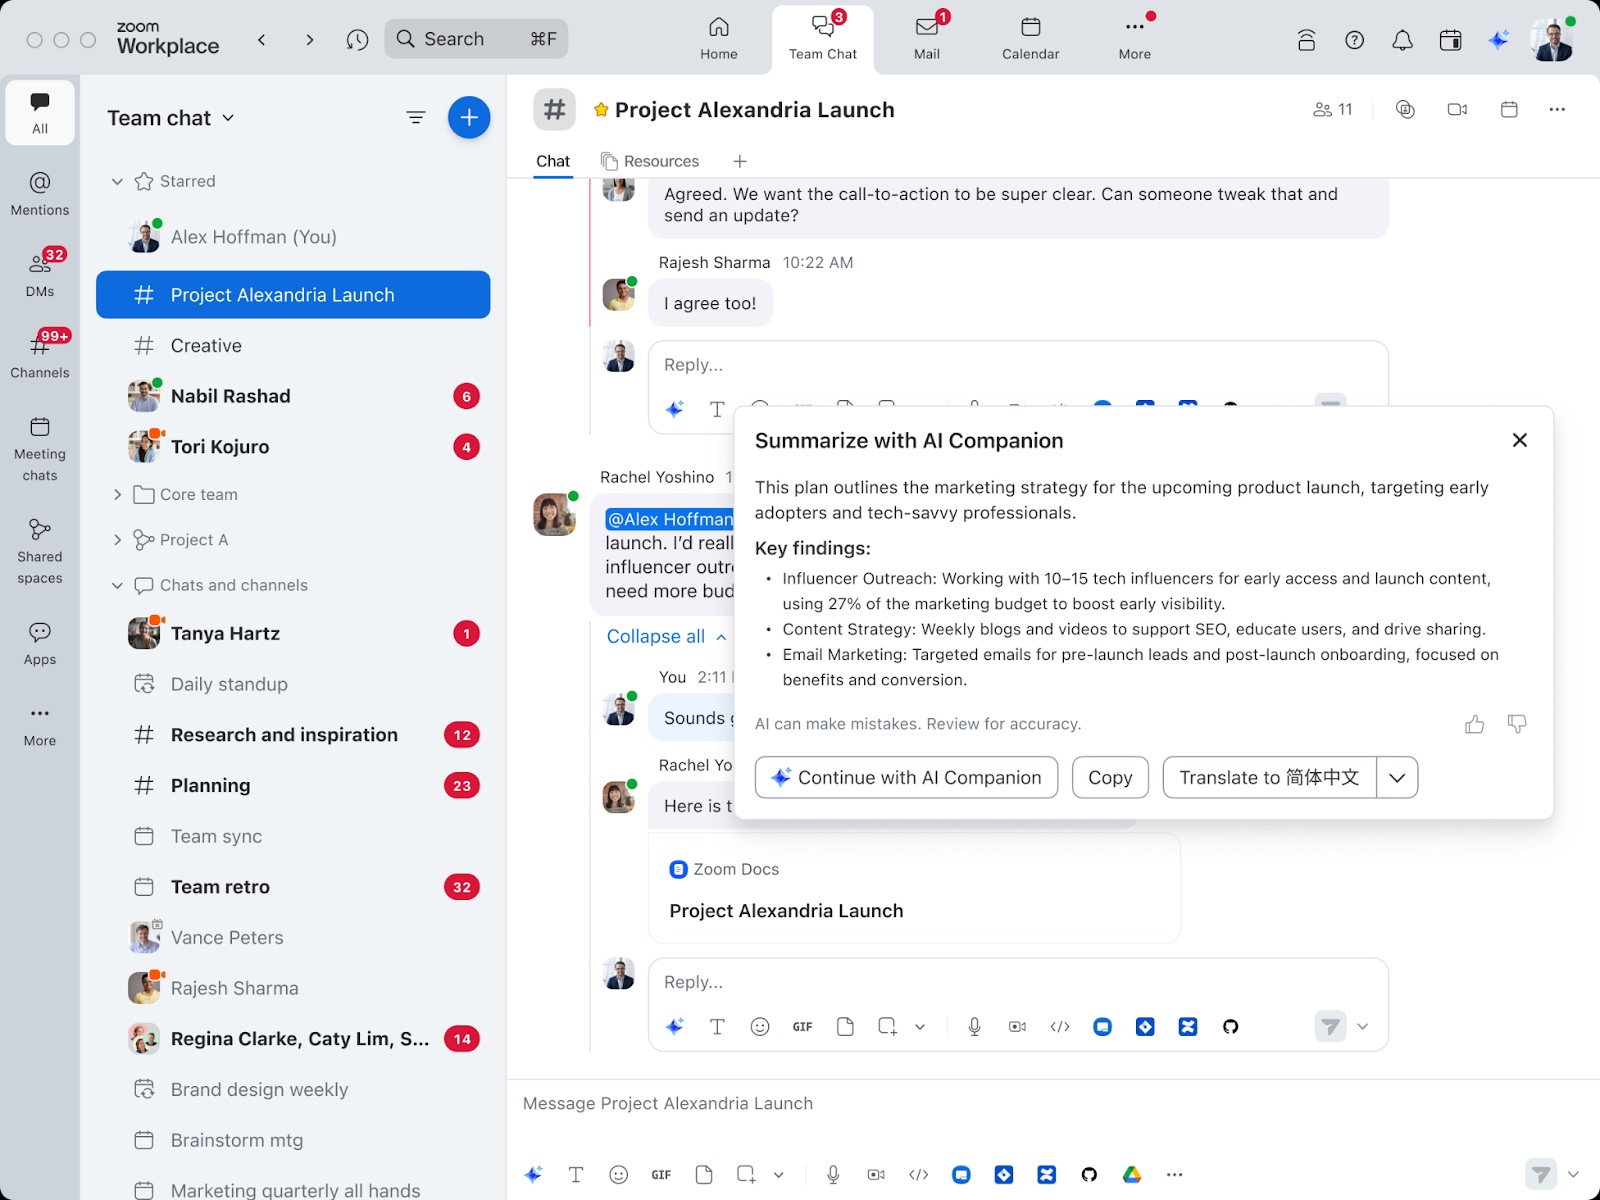1600x1200 pixels.
Task: Open Meeting chats in the sidebar
Action: coord(40,448)
